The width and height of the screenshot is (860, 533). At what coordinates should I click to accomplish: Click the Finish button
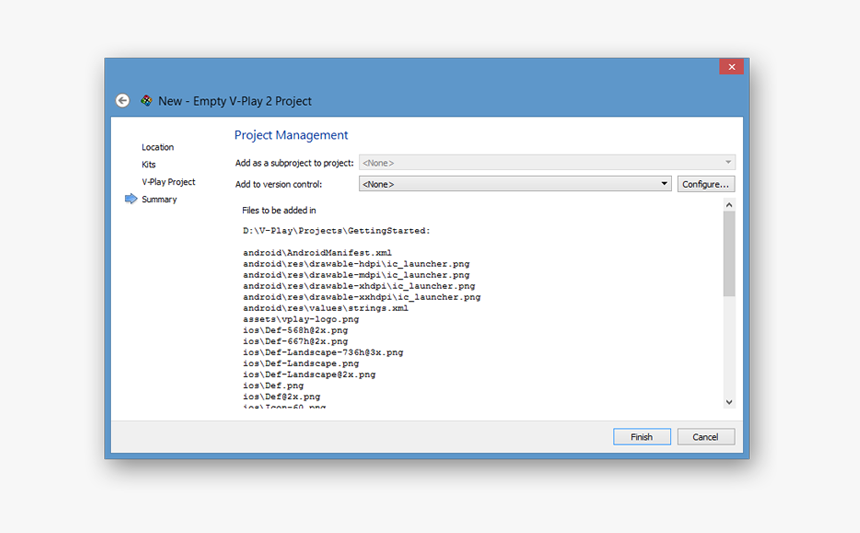[x=642, y=436]
